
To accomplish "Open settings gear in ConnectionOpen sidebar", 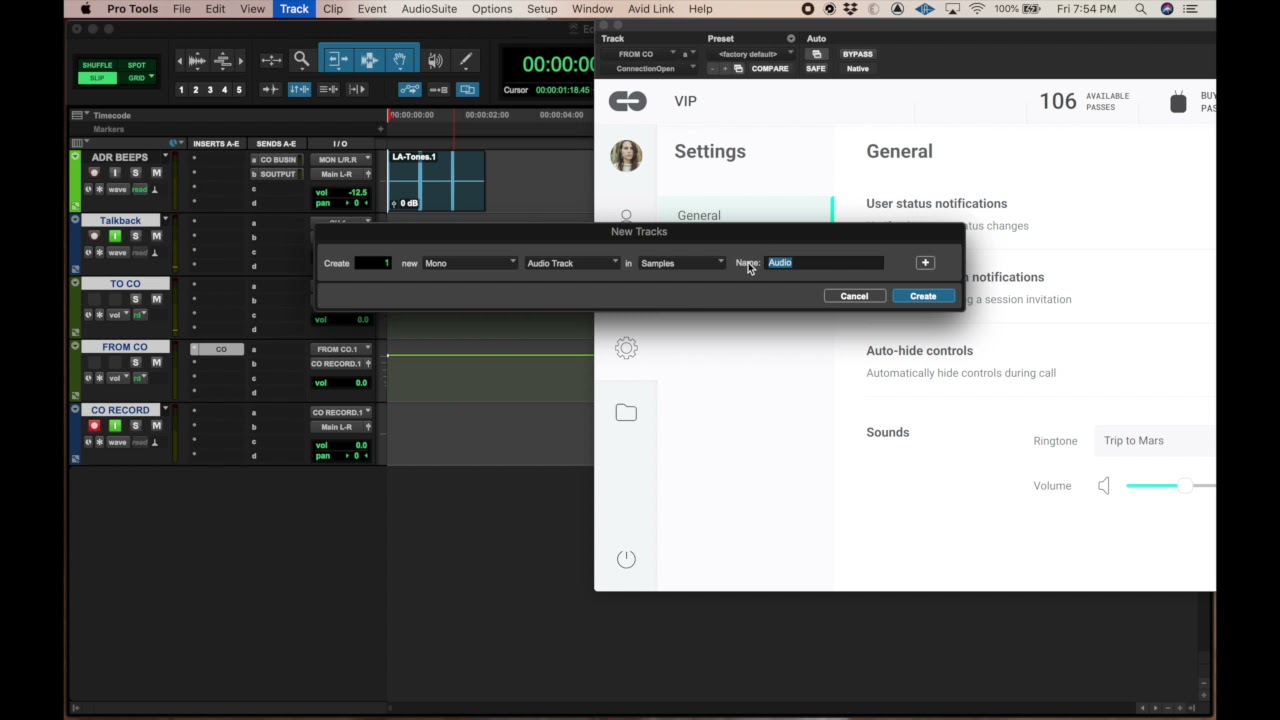I will tap(626, 348).
